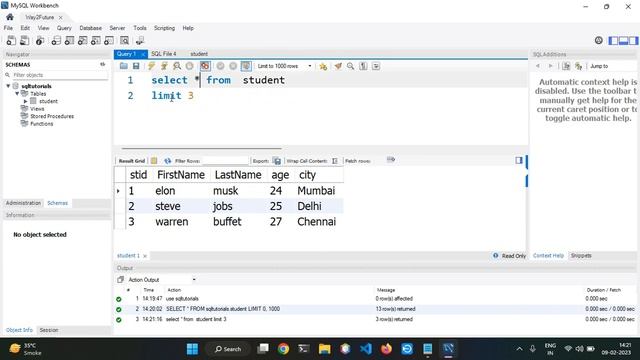Execute statement under cursor lightning icon
This screenshot has height=360, width=640.
pos(164,66)
